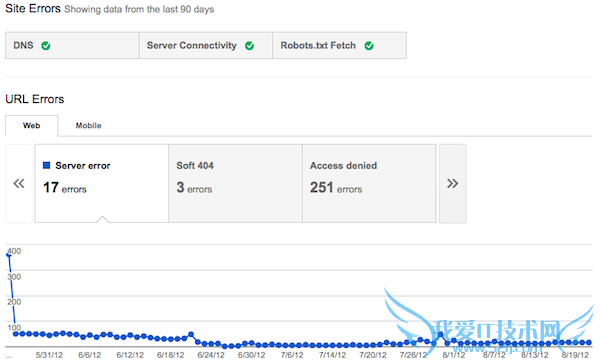Click the chart peak point near 6/21/12
Viewport: 600px width, 363px height.
pyautogui.click(x=191, y=334)
